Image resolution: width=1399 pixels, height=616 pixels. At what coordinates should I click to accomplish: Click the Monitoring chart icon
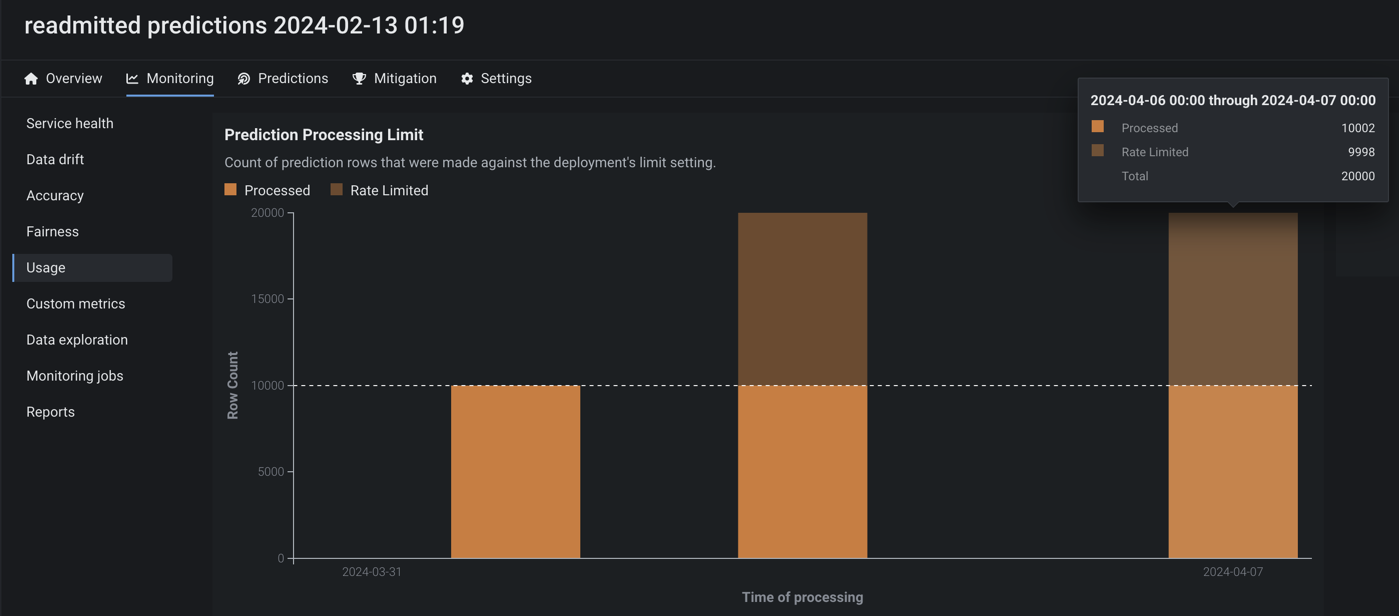tap(132, 79)
